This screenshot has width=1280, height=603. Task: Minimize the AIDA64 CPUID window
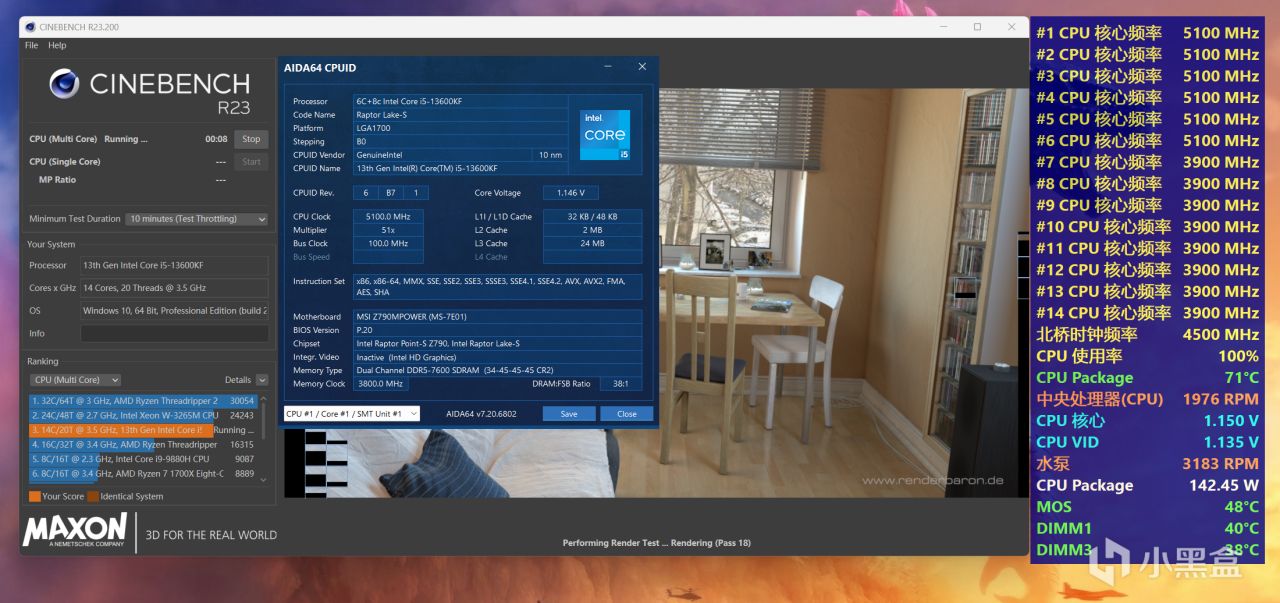tap(608, 67)
